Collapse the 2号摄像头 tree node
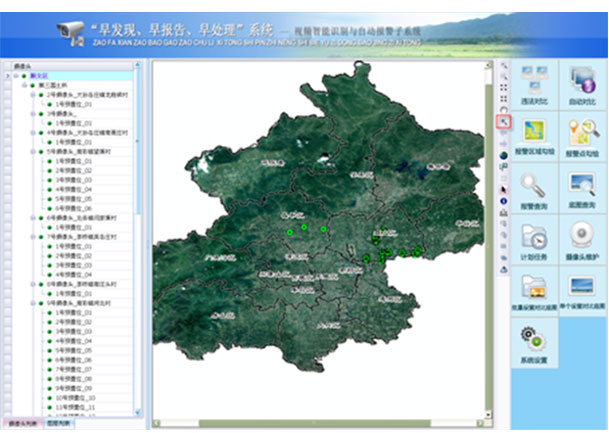Image resolution: width=609 pixels, height=433 pixels. (32, 95)
